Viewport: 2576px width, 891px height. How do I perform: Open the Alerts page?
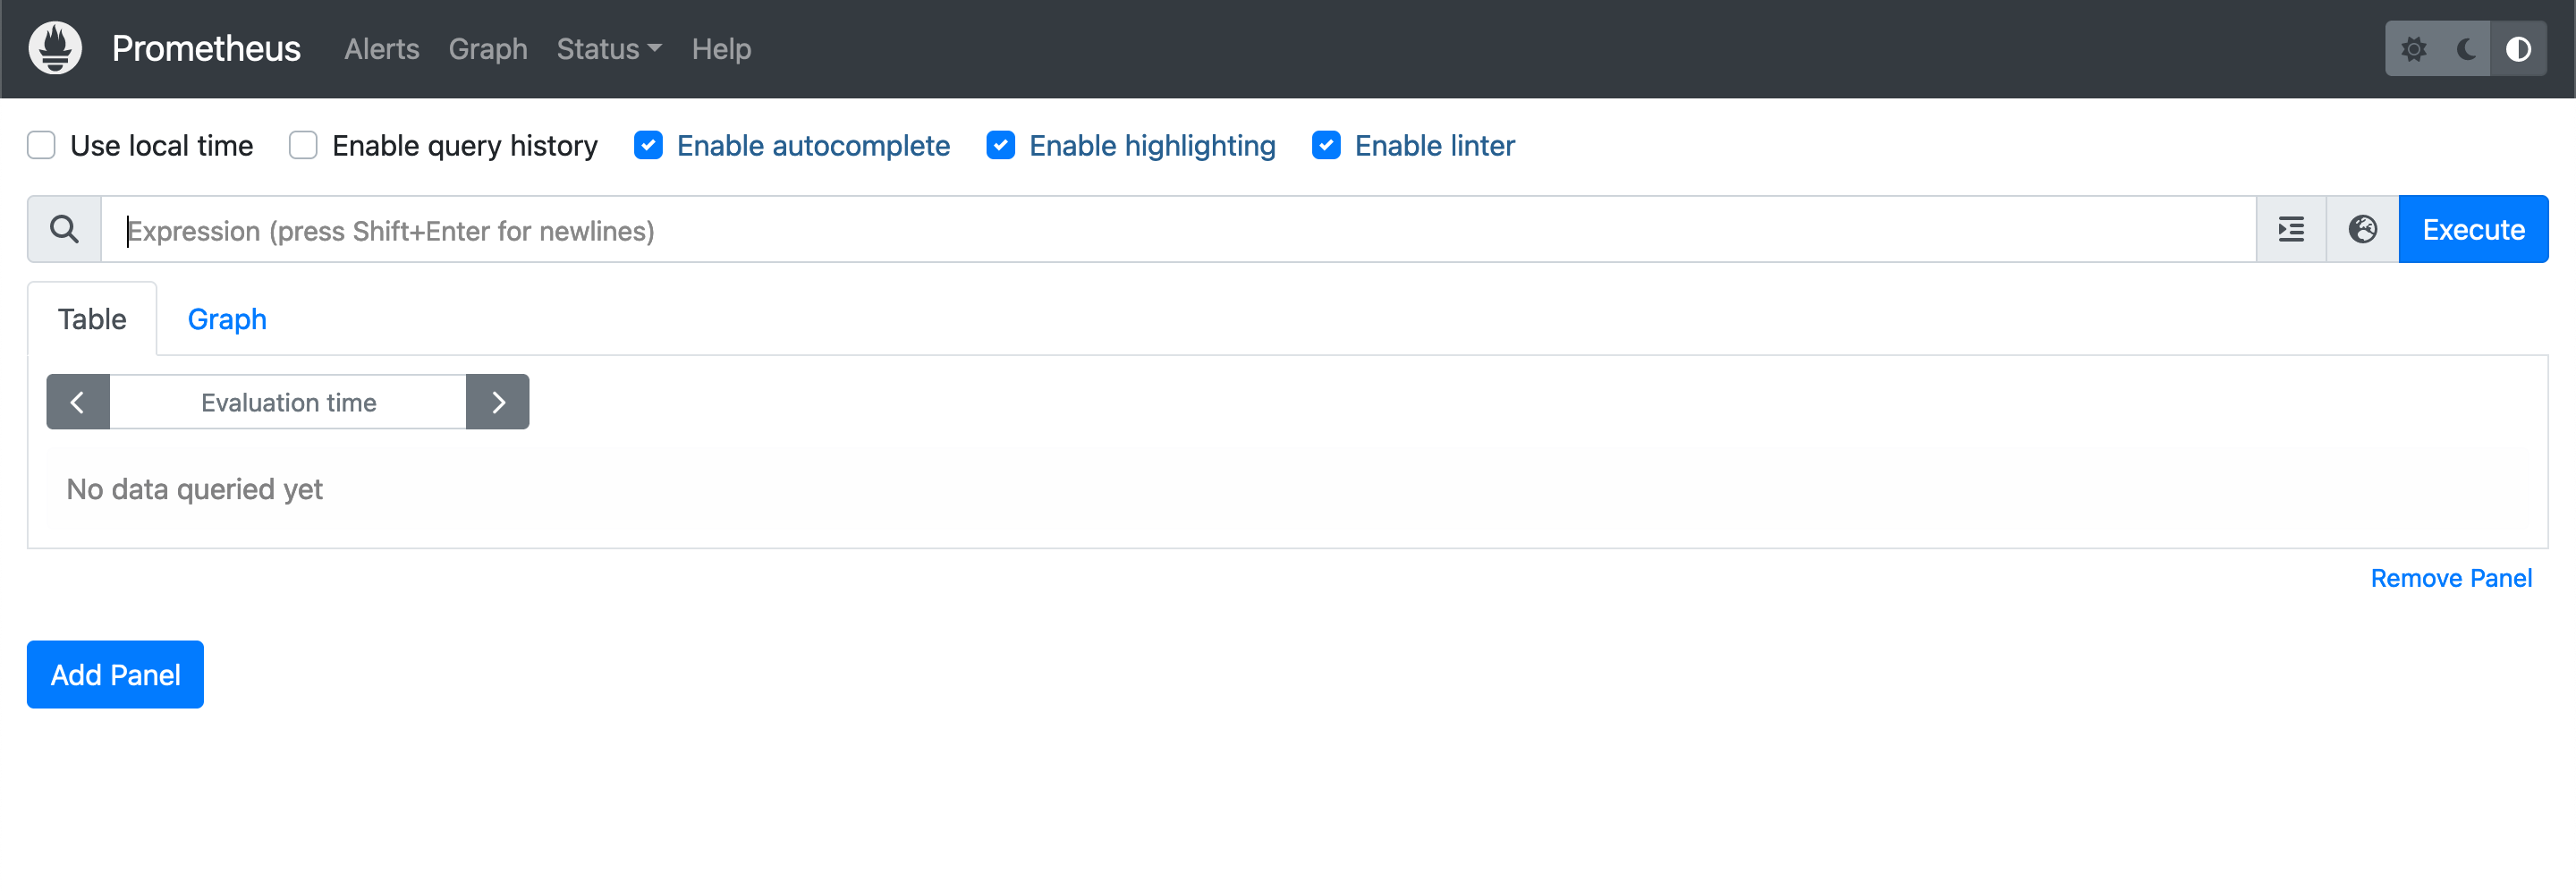point(381,48)
